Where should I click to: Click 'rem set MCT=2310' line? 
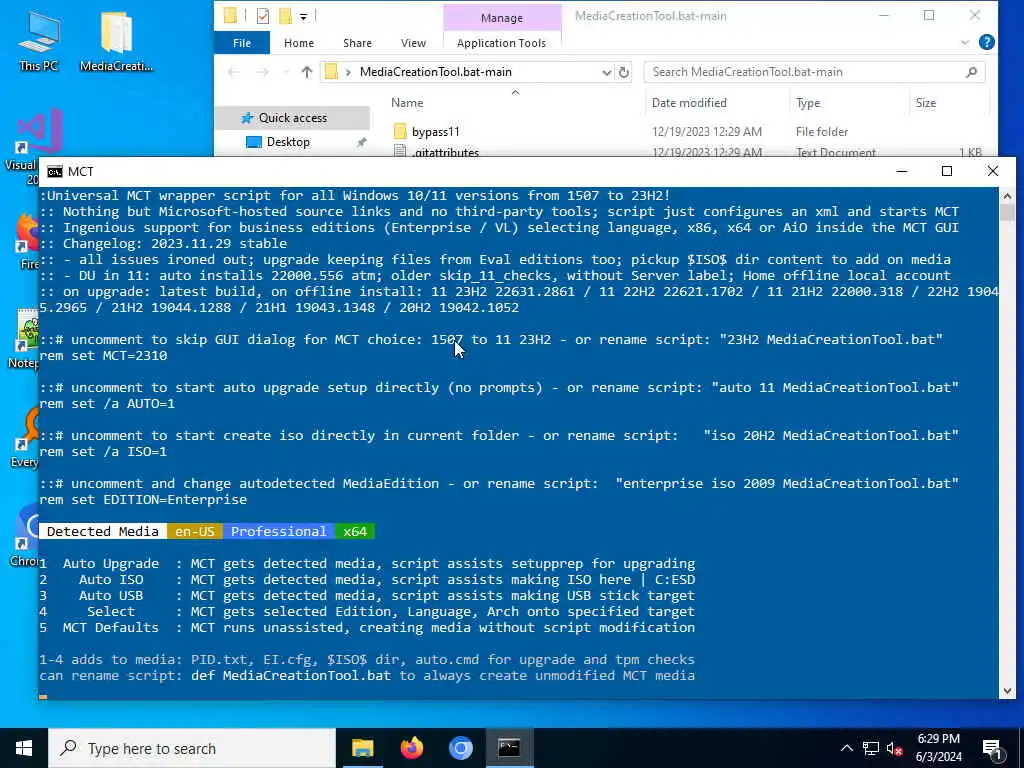[x=103, y=355]
